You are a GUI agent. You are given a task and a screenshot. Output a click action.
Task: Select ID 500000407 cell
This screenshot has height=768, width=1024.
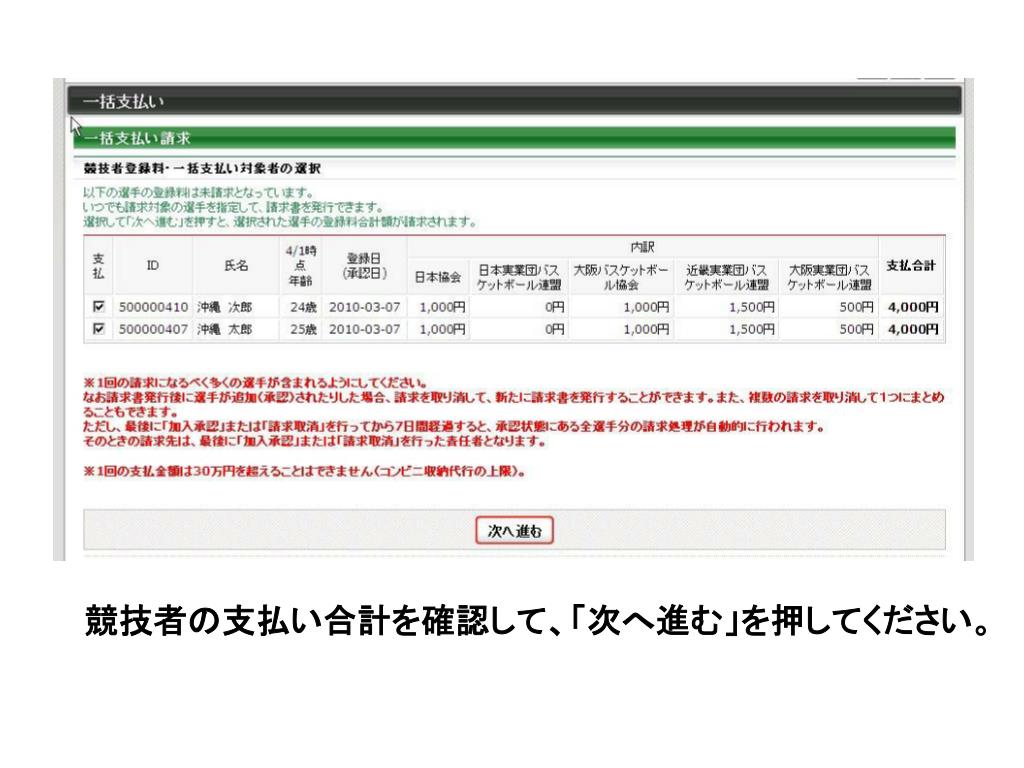pos(153,329)
